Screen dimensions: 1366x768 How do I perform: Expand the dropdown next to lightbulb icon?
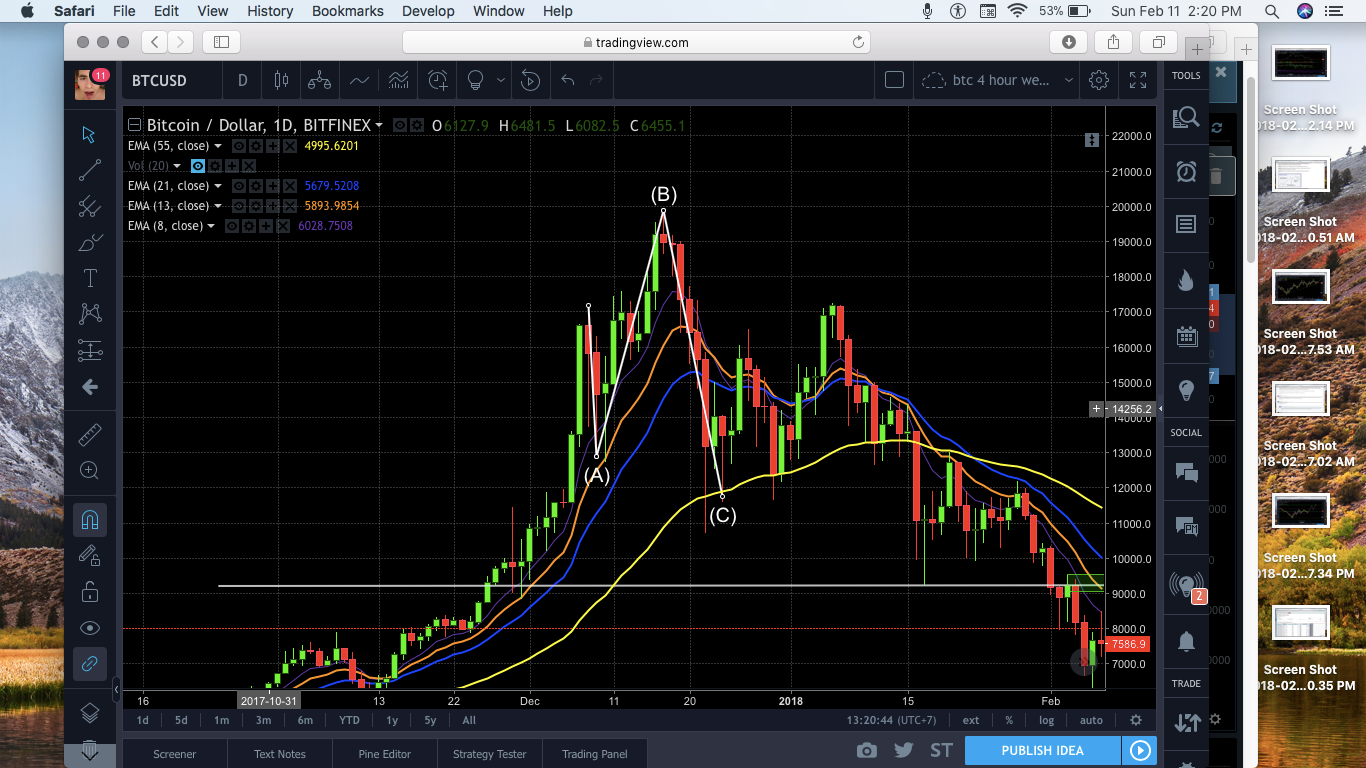point(500,80)
